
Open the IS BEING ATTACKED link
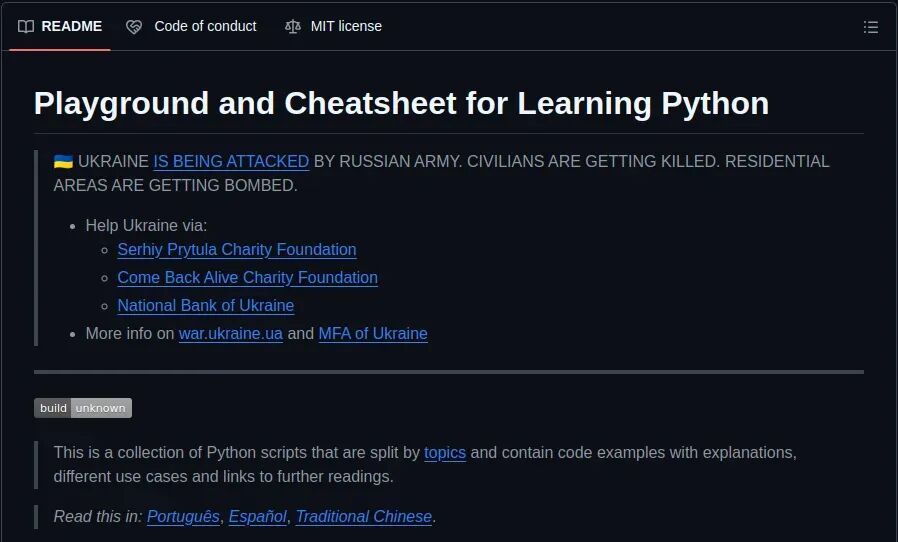[231, 162]
